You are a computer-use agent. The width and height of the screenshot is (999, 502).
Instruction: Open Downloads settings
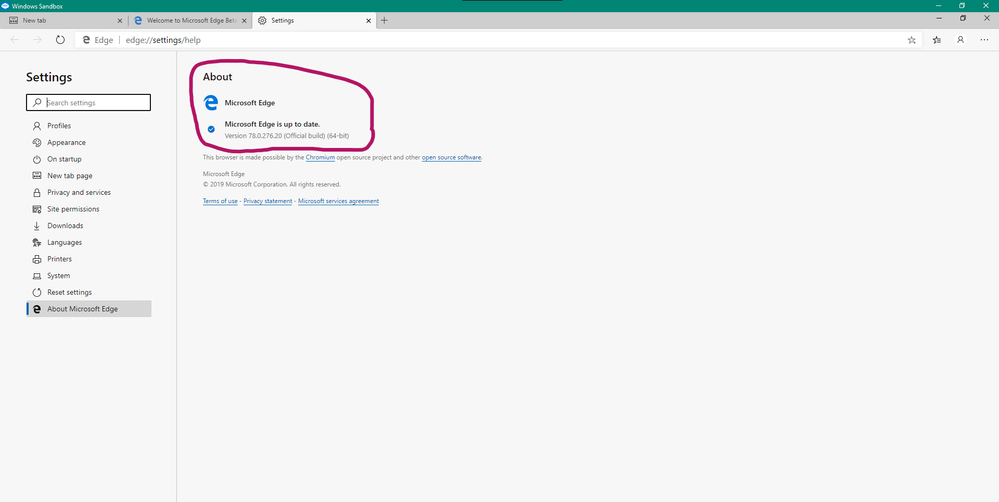(x=89, y=226)
